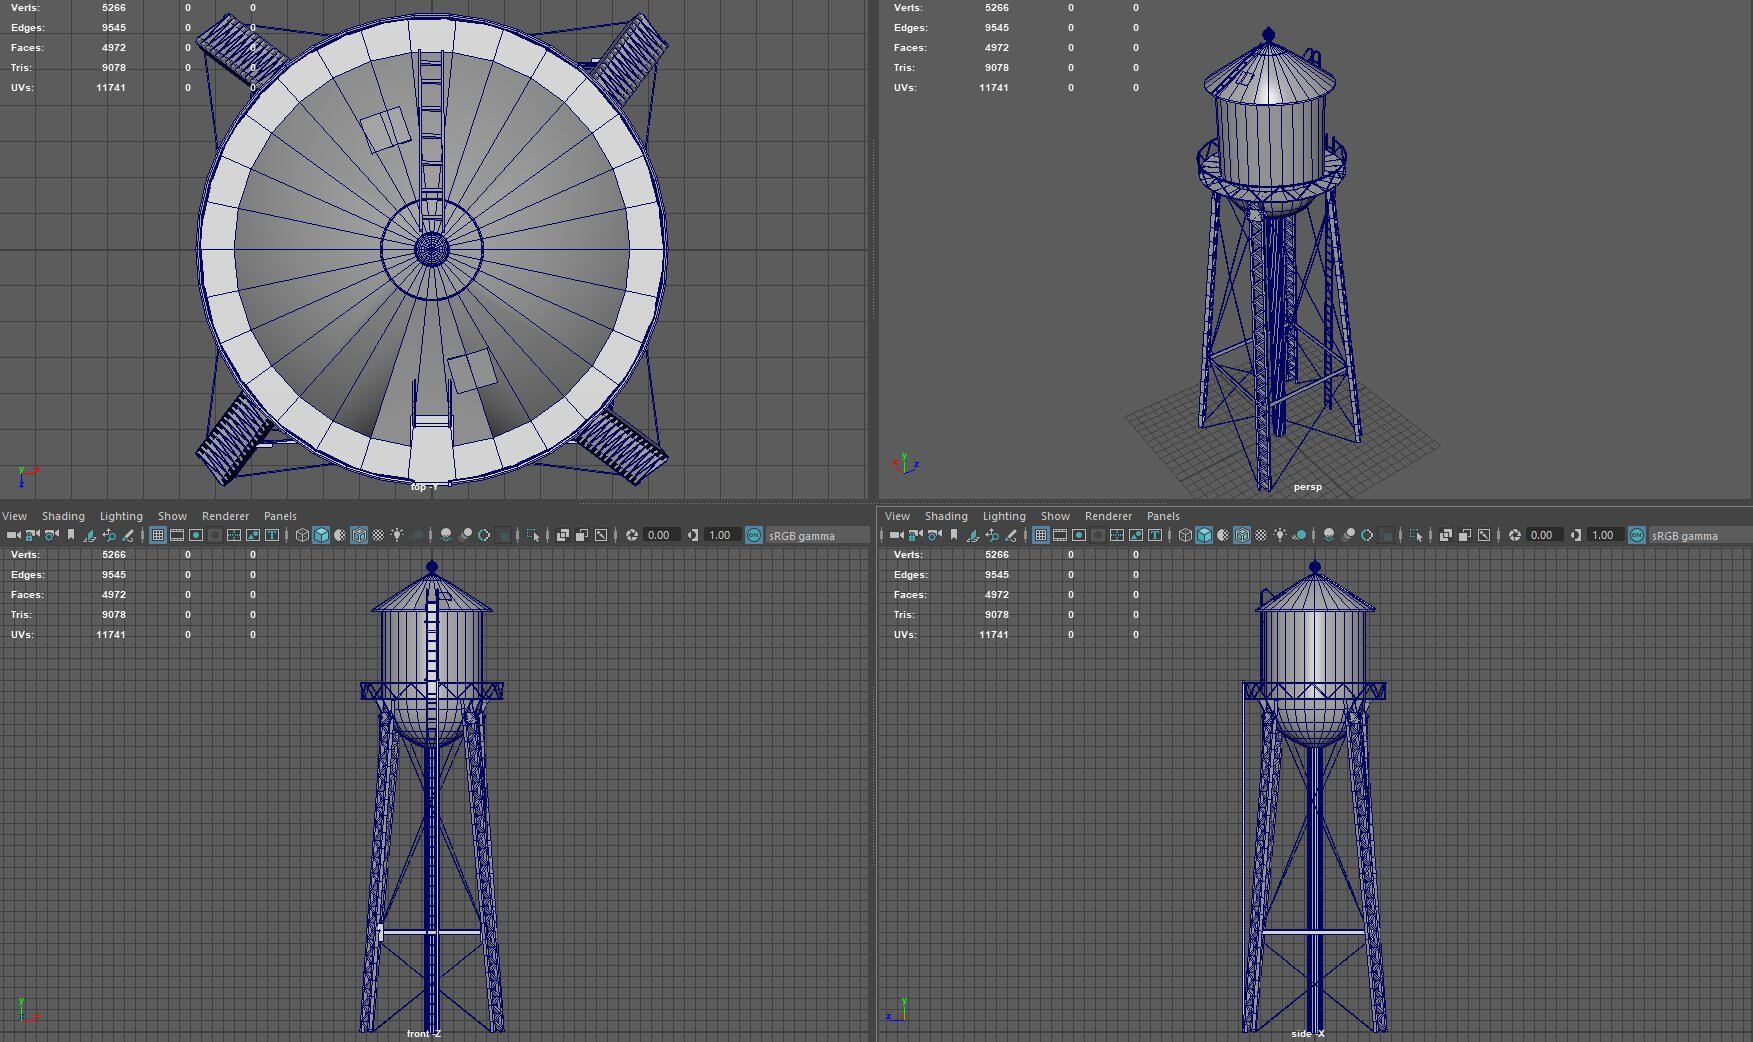1753x1042 pixels.
Task: Click the Bookmarks icon in front viewport
Action: (x=71, y=535)
